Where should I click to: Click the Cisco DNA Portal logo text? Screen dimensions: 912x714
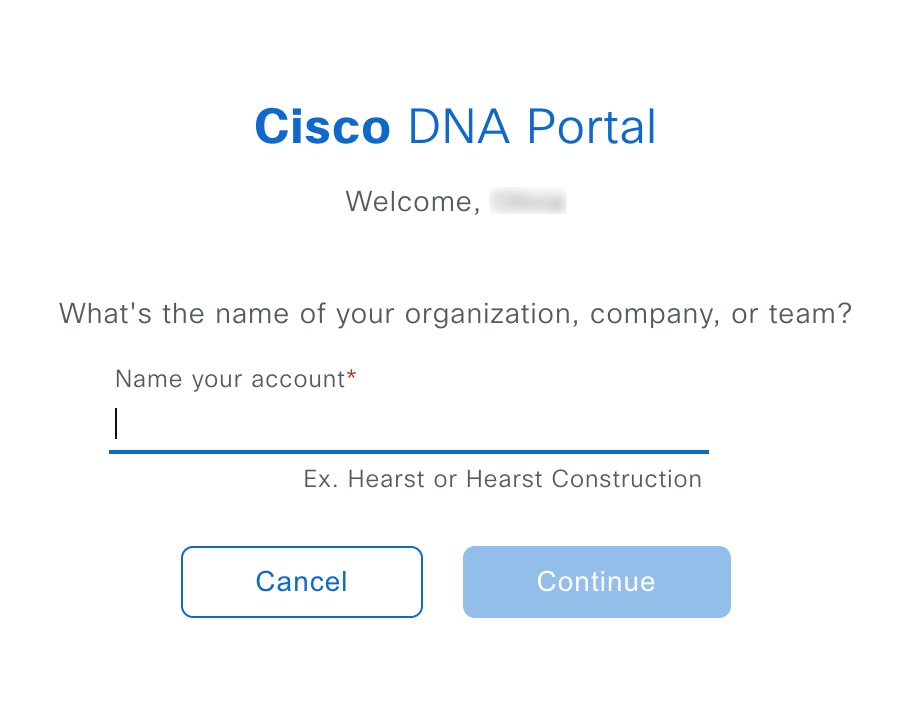point(455,126)
